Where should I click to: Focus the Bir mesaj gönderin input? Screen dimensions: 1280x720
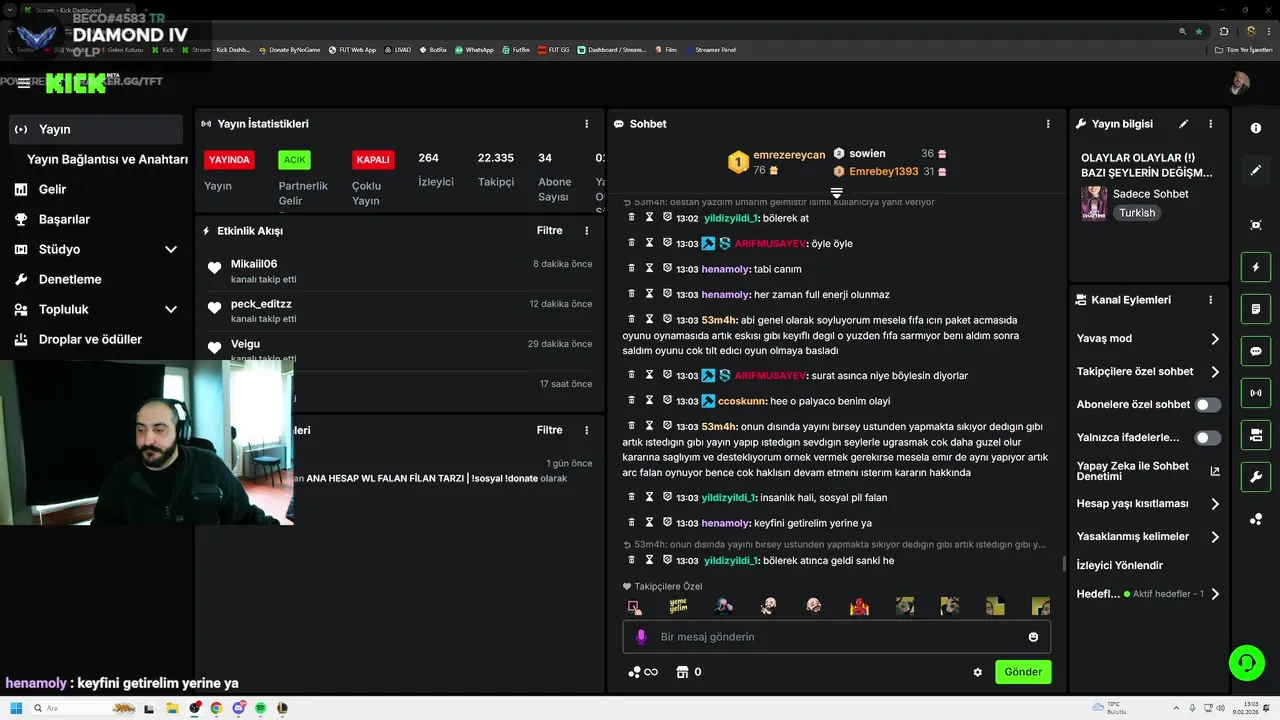pos(836,637)
